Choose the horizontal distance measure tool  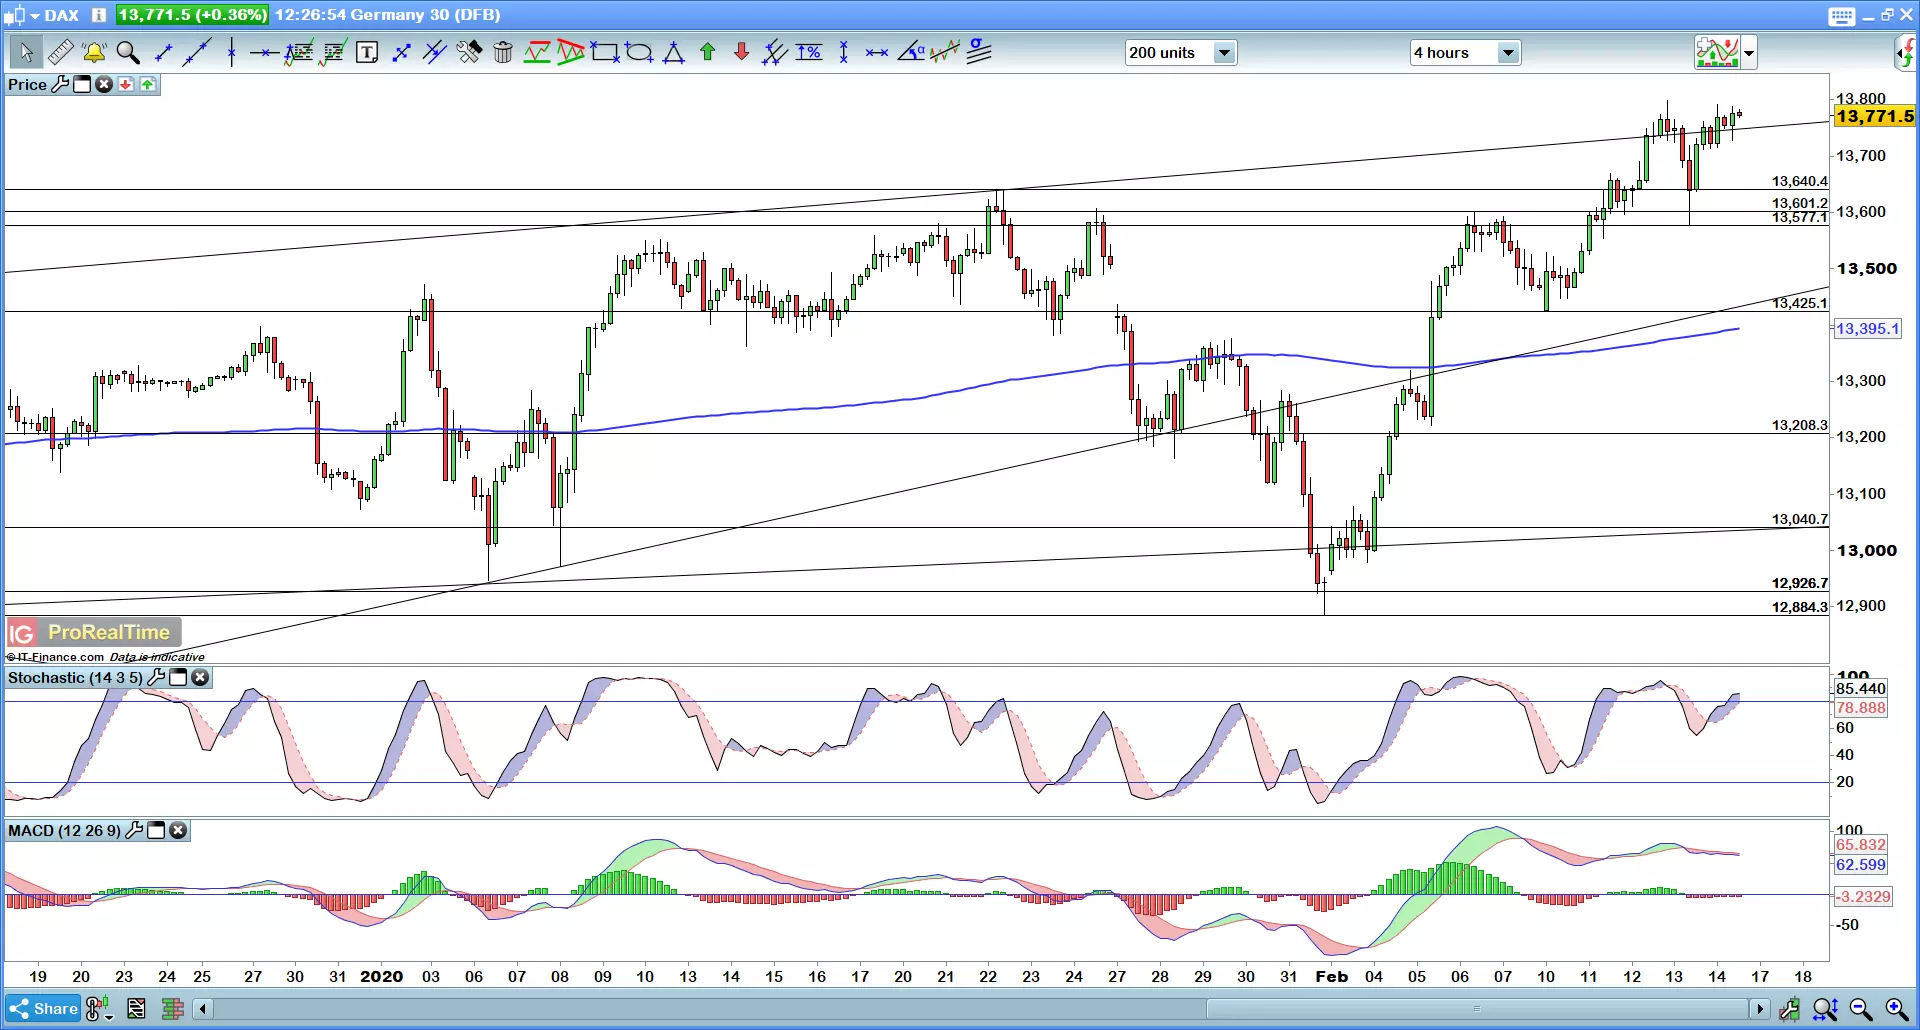tap(877, 52)
